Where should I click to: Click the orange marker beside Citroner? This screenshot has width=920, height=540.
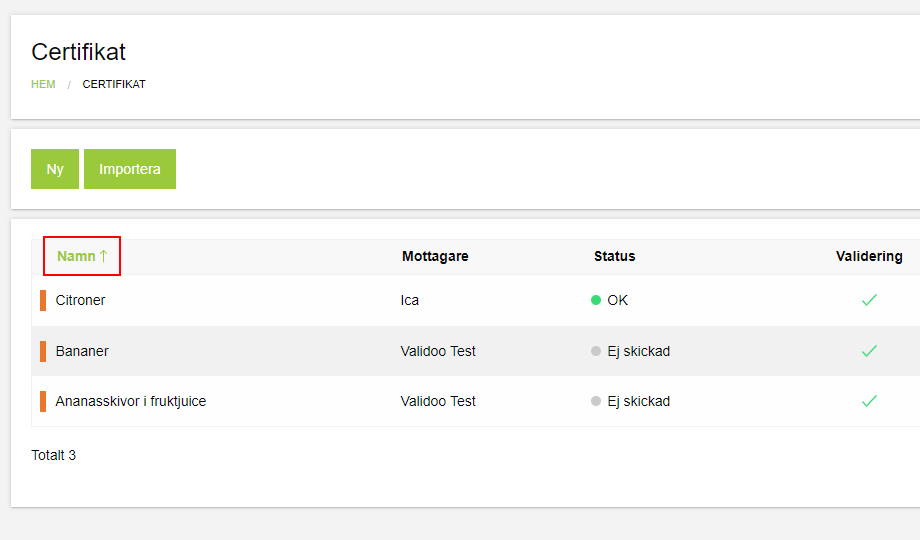(43, 300)
